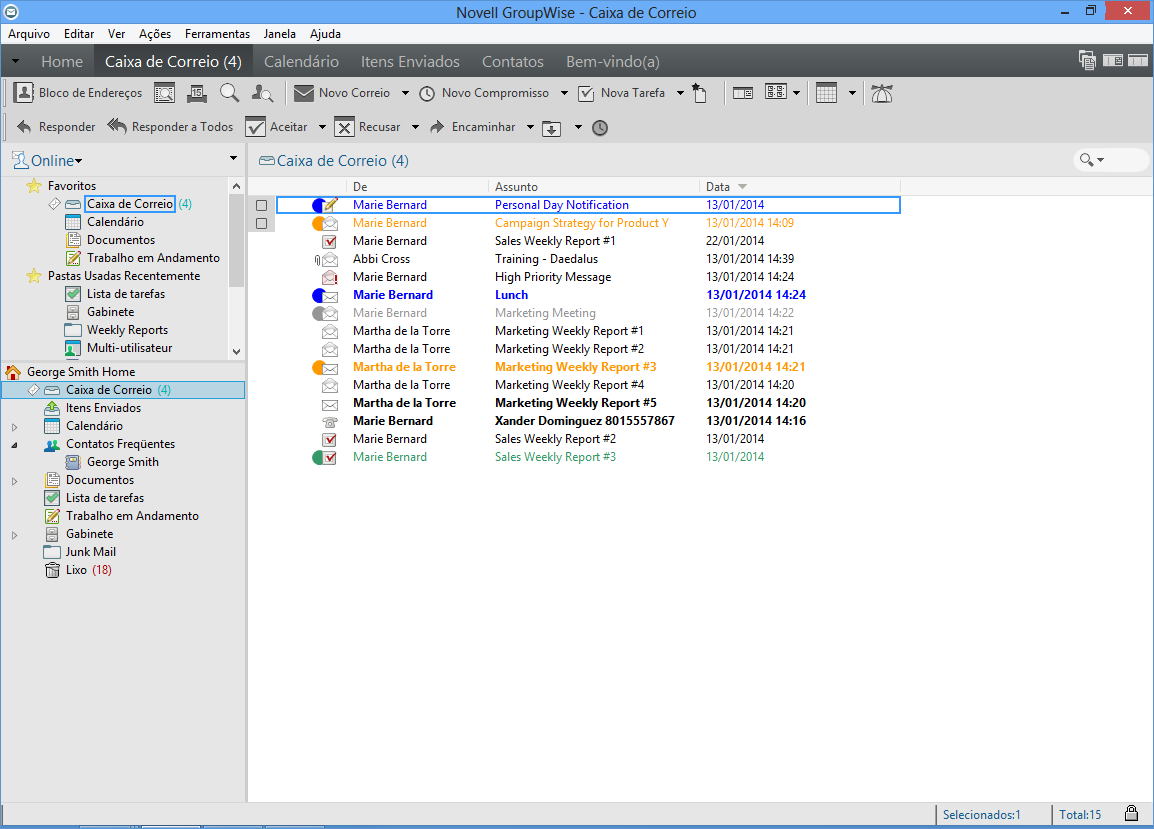Open the Ações menu
The height and width of the screenshot is (829, 1154).
[155, 34]
